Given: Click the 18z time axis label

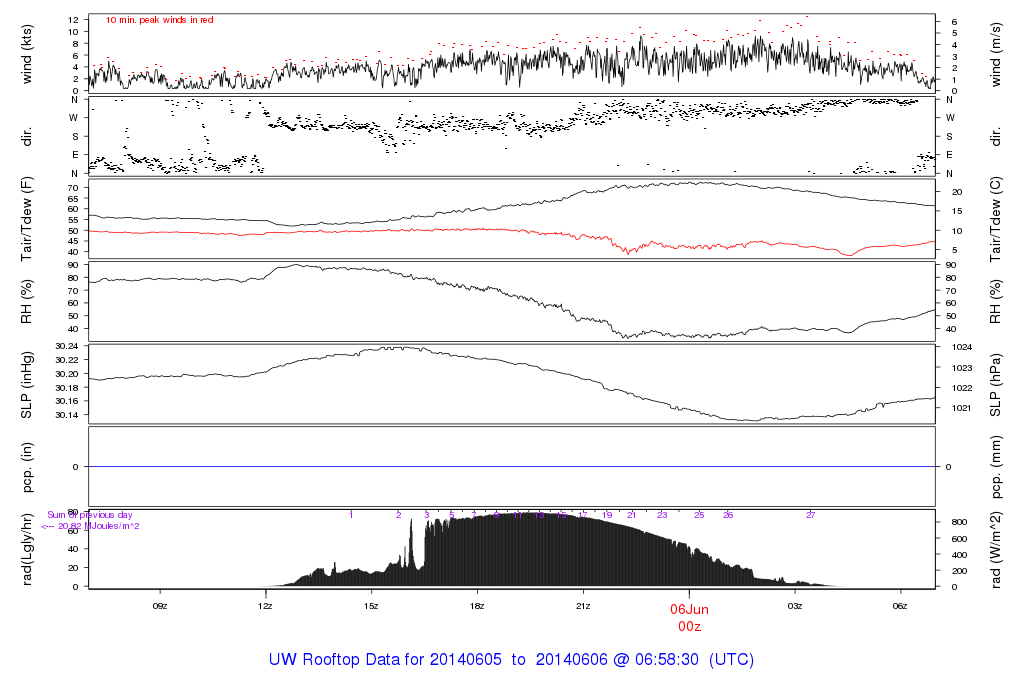Looking at the screenshot, I should [477, 606].
